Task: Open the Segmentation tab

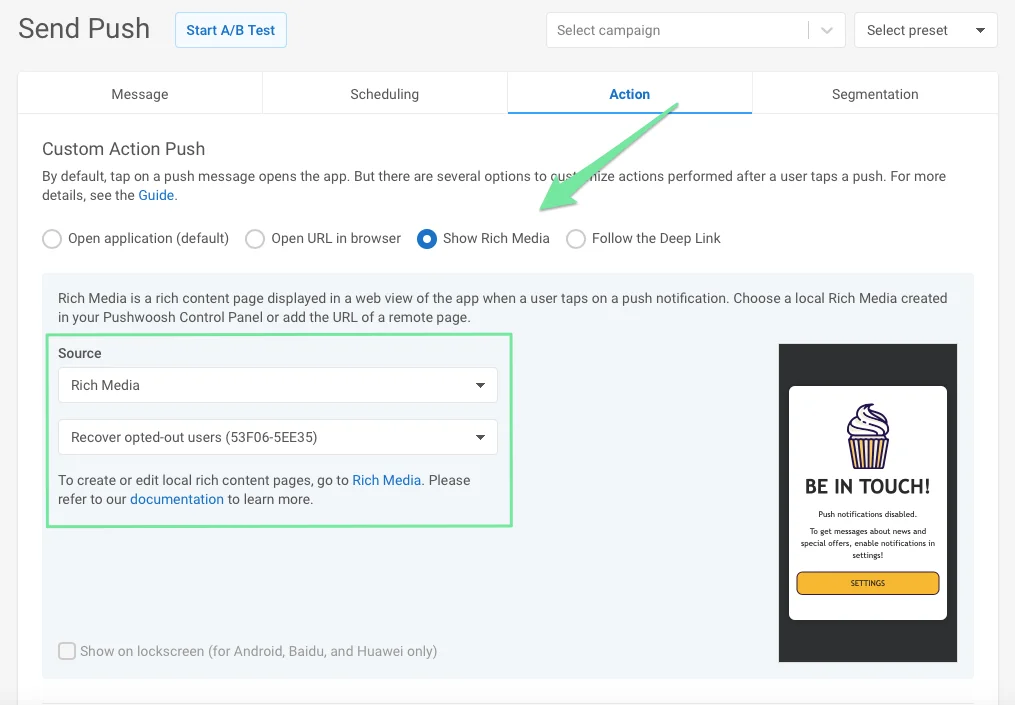Action: [x=874, y=94]
